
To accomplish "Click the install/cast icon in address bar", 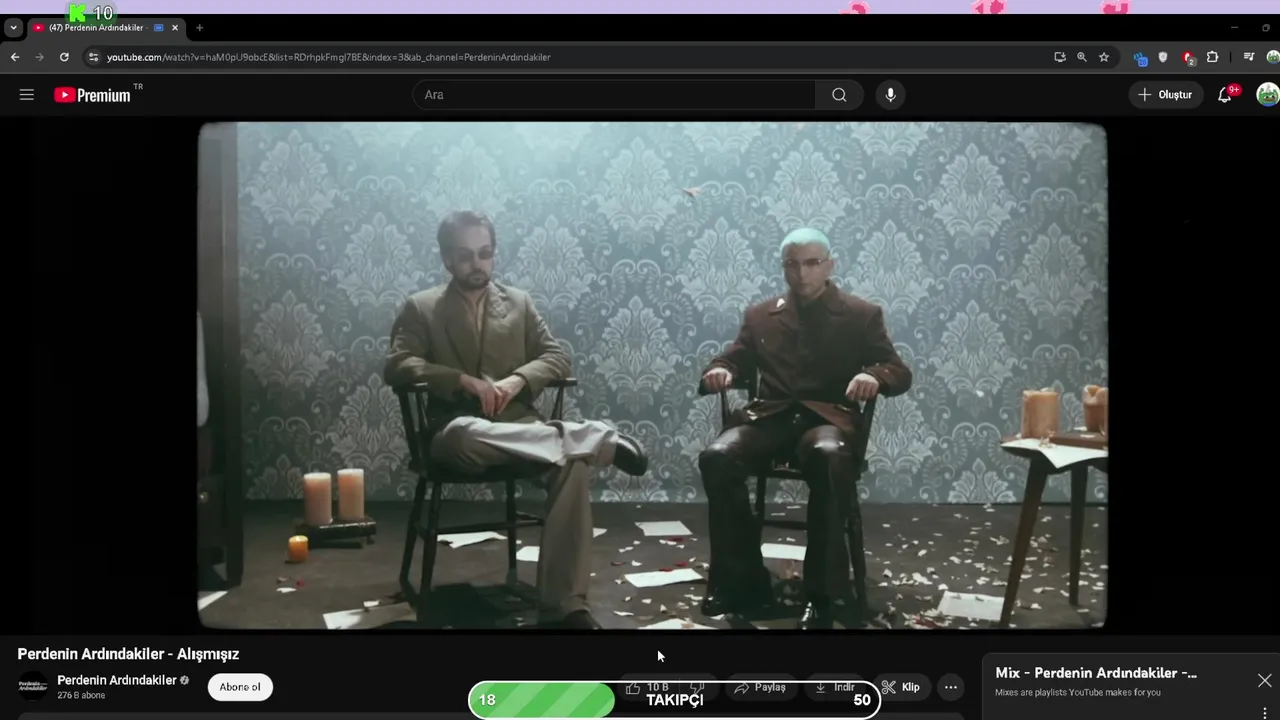I will [1060, 57].
